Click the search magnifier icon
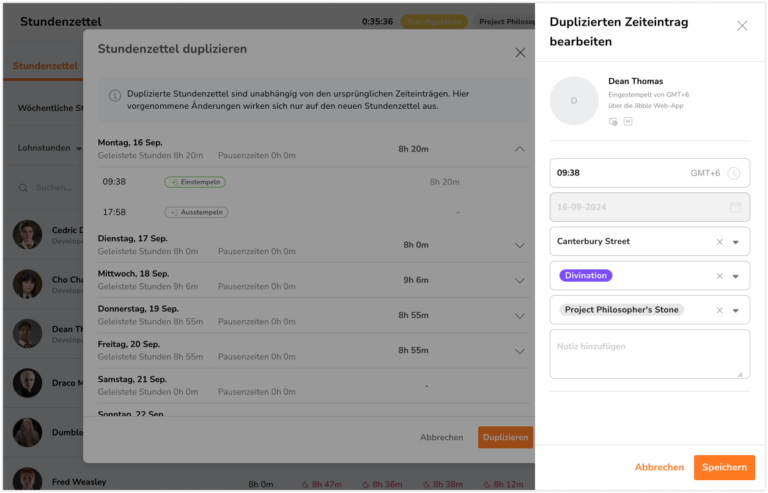This screenshot has height=493, width=768. pos(23,188)
